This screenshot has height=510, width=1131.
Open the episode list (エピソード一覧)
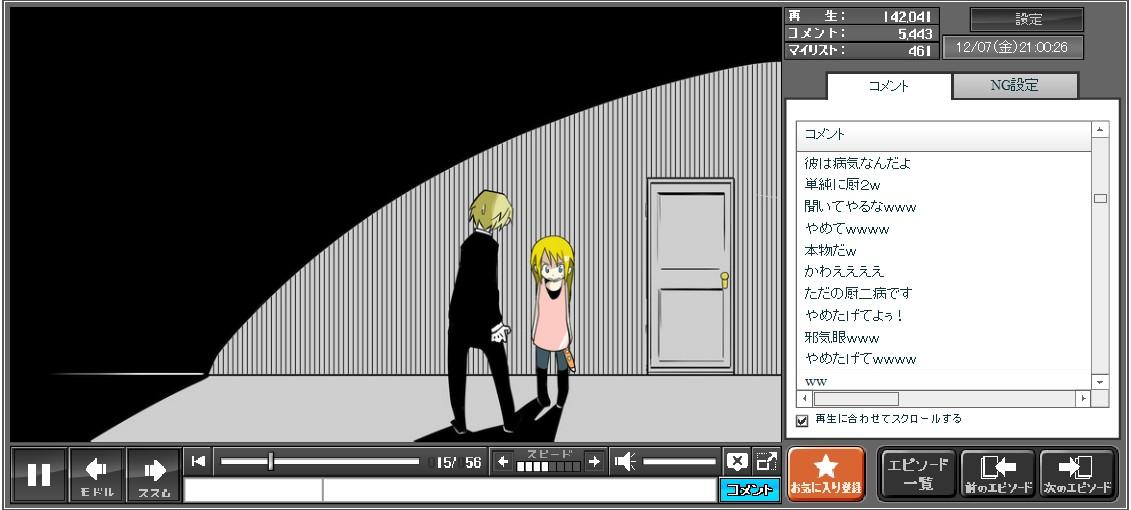click(x=917, y=473)
